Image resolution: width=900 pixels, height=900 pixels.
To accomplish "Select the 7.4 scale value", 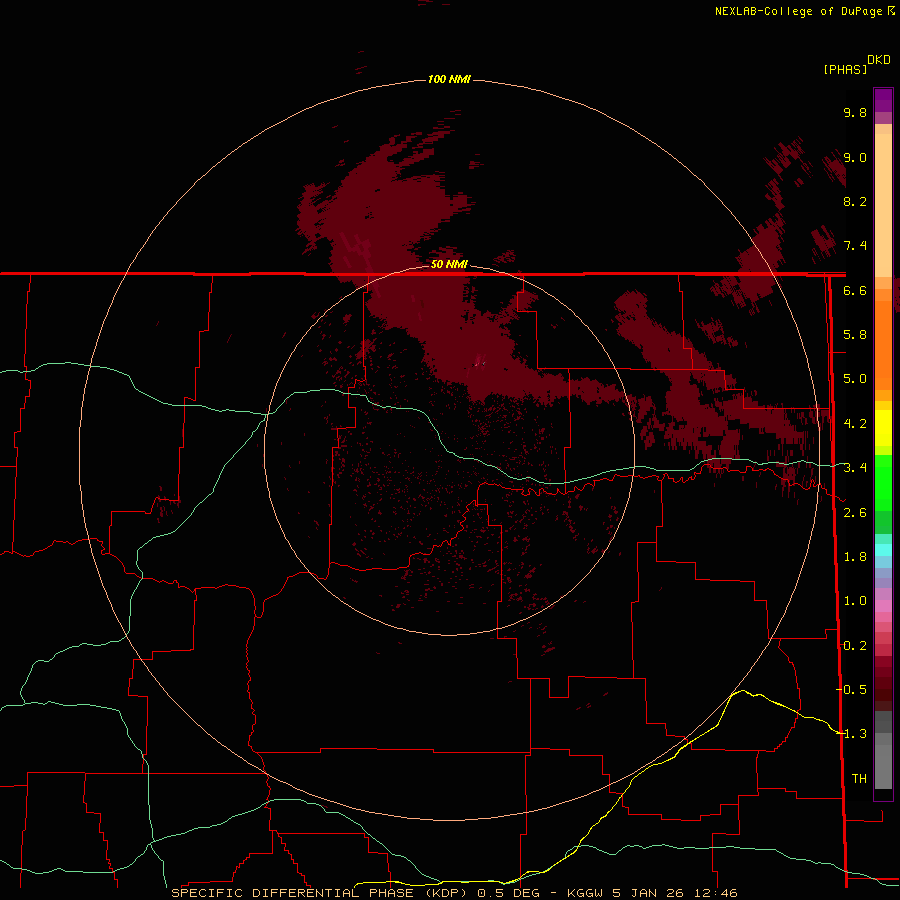I will (x=855, y=246).
